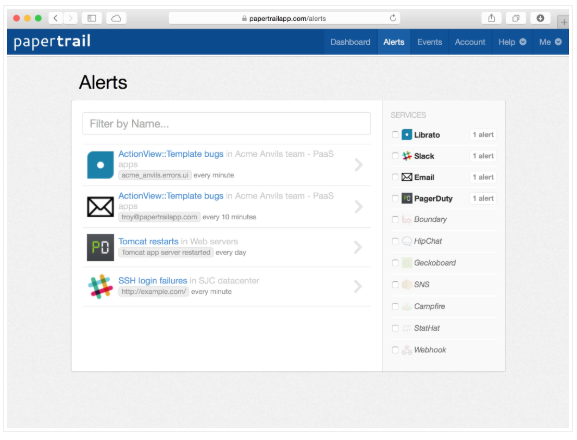Check the SNS service checkbox

(395, 284)
